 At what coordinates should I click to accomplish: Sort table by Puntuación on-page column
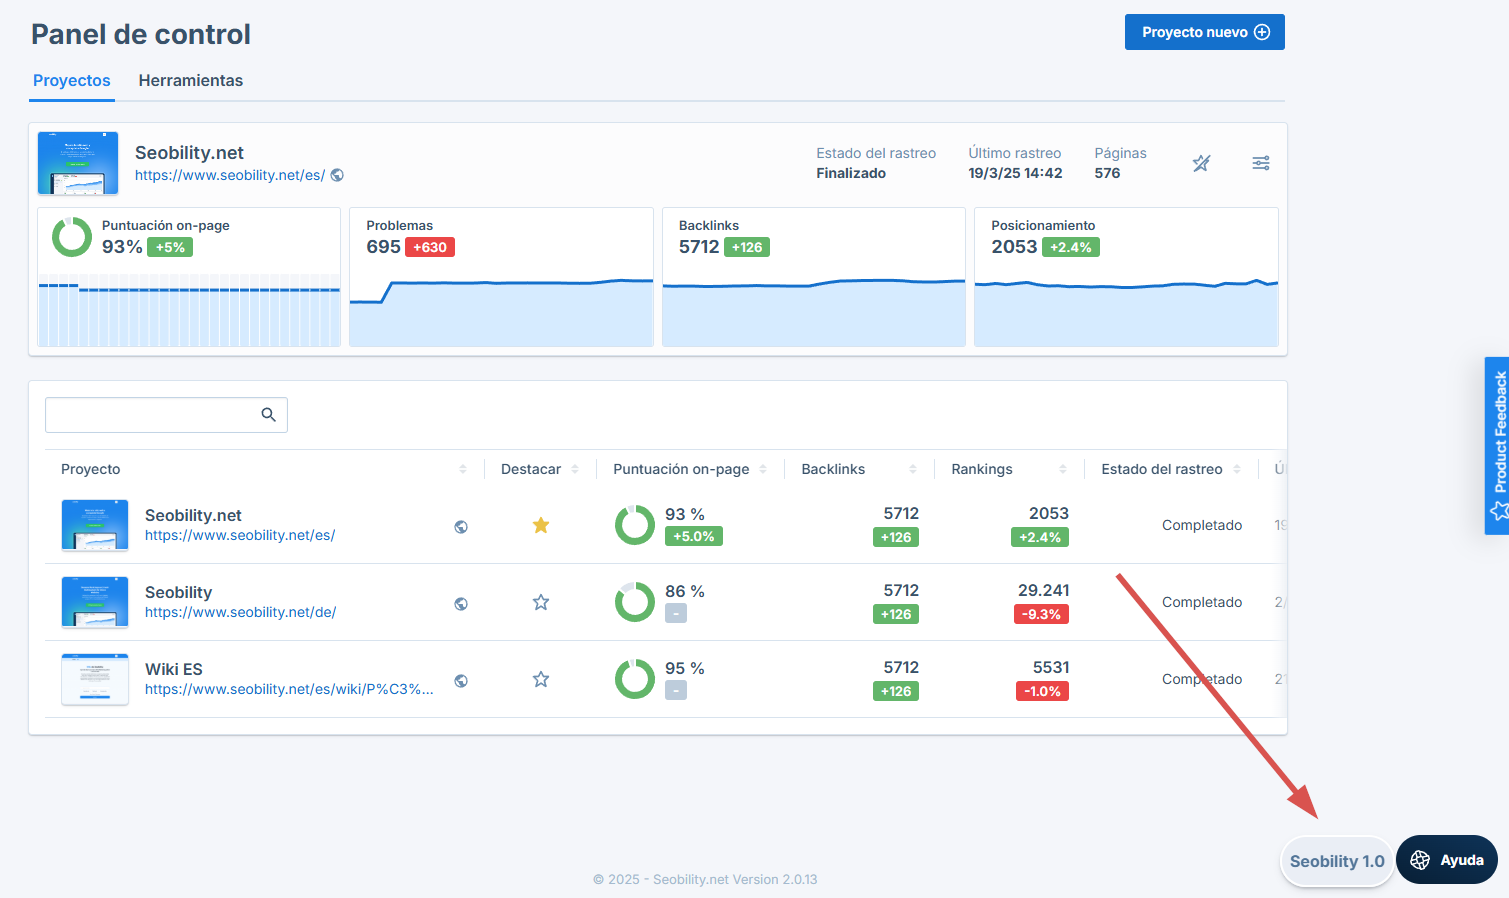coord(763,469)
